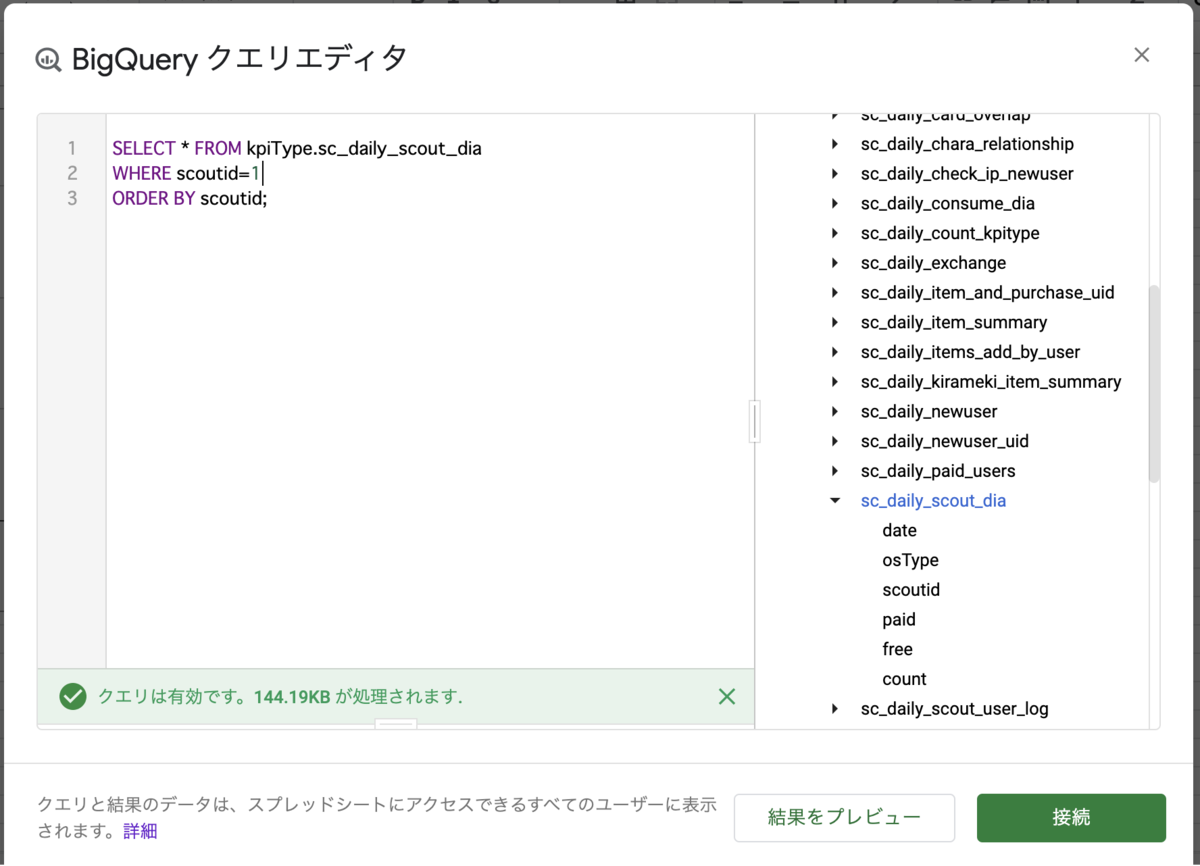Expand sc_daily_exchange table

click(835, 263)
